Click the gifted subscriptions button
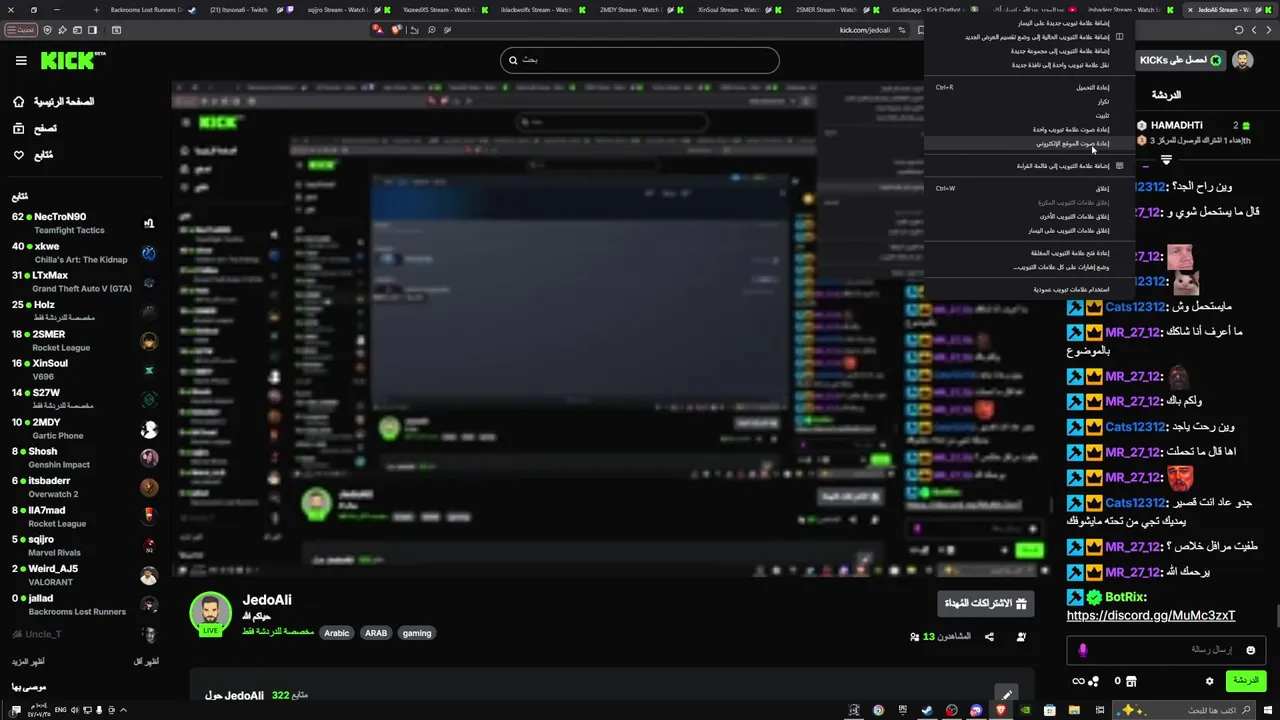Viewport: 1280px width, 720px height. tap(986, 603)
